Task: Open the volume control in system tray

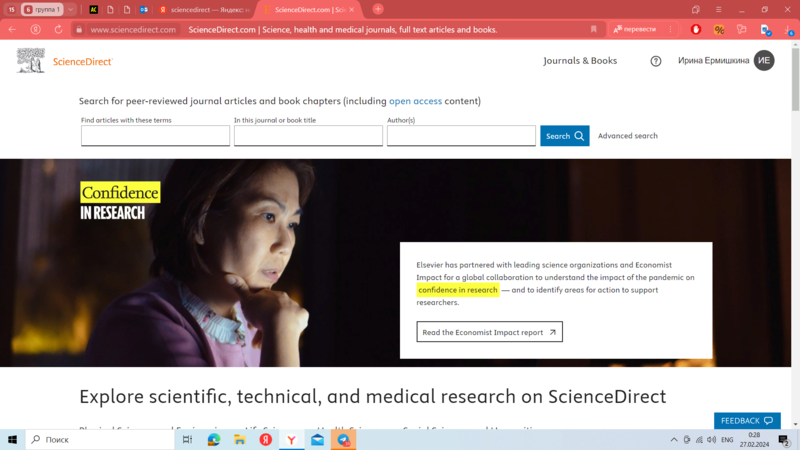Action: [711, 439]
